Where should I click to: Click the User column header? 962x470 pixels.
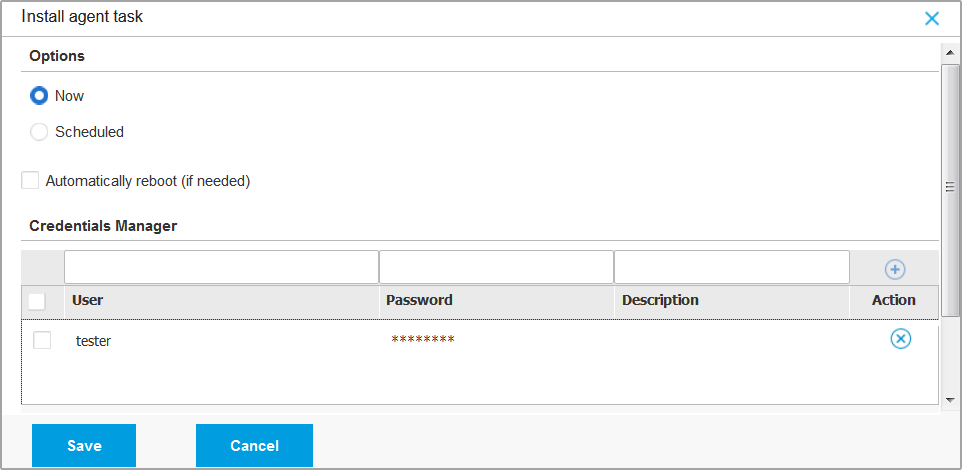[x=88, y=300]
